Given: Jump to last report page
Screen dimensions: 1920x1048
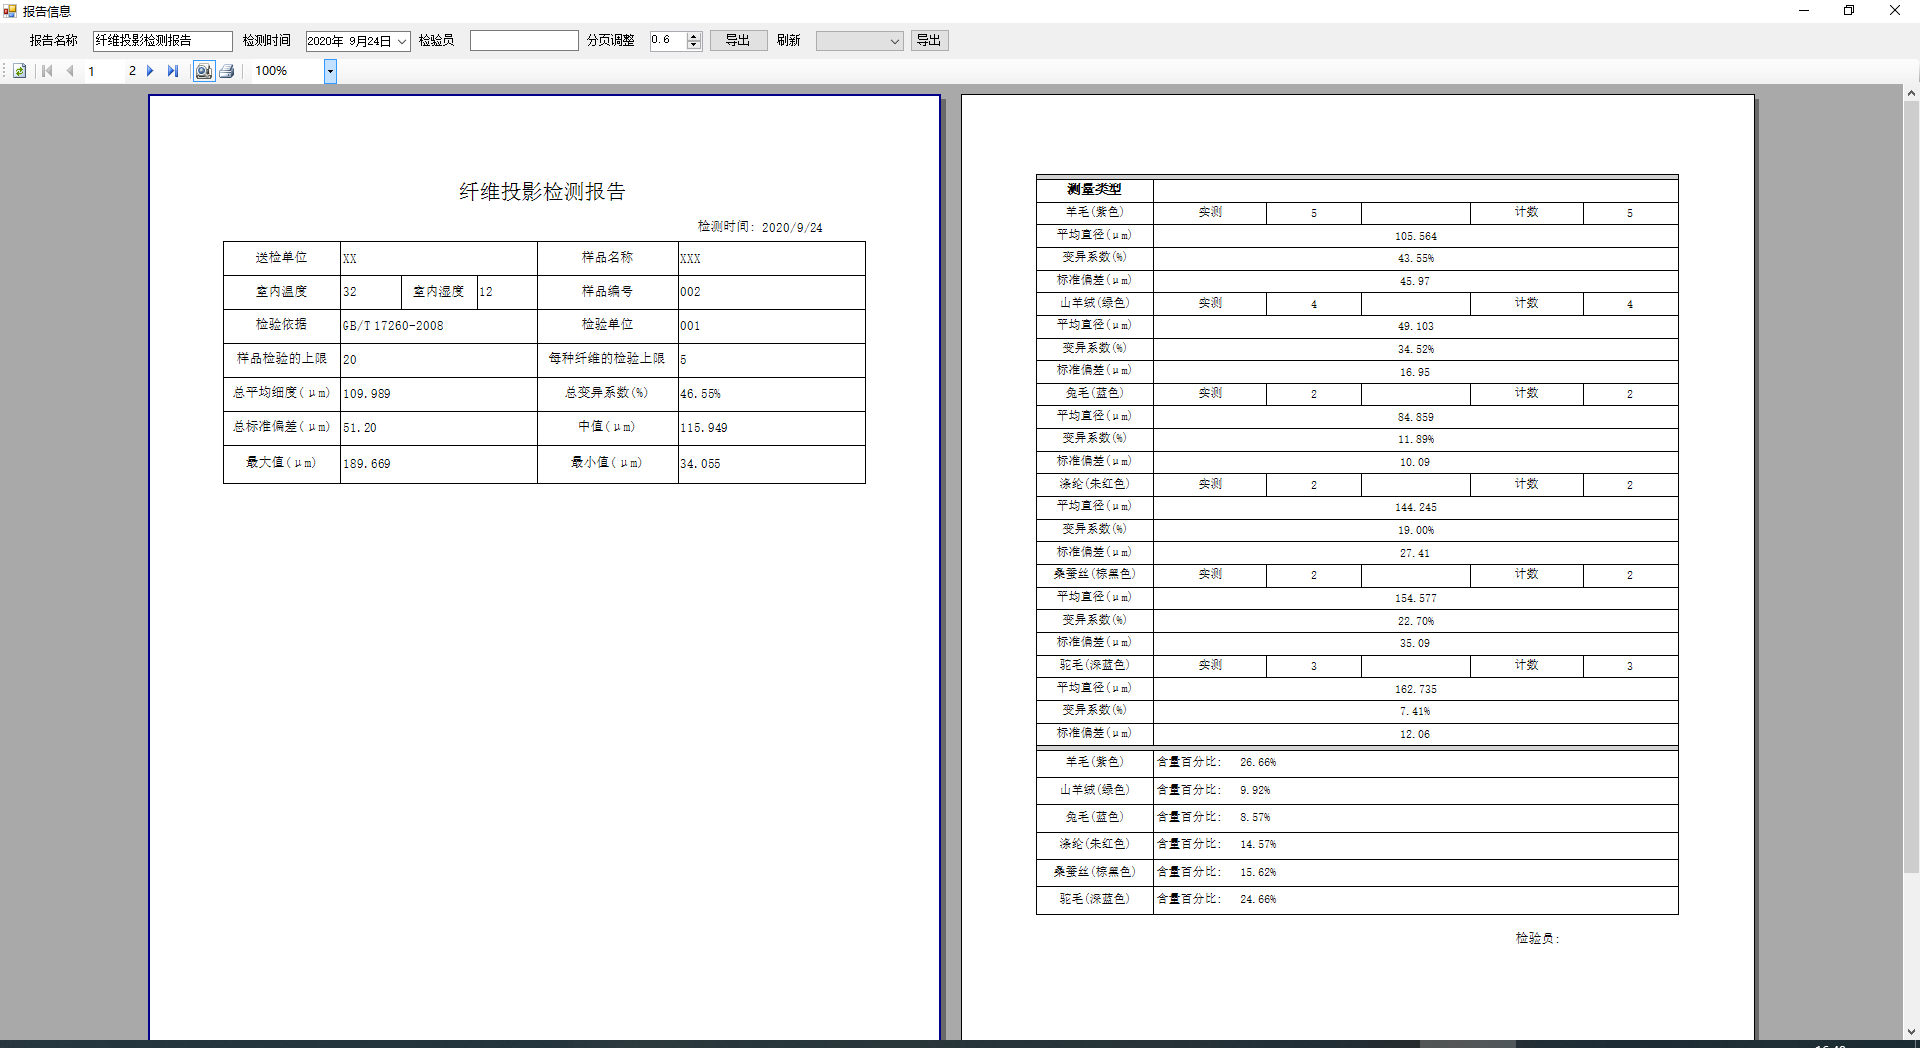Looking at the screenshot, I should (x=173, y=71).
